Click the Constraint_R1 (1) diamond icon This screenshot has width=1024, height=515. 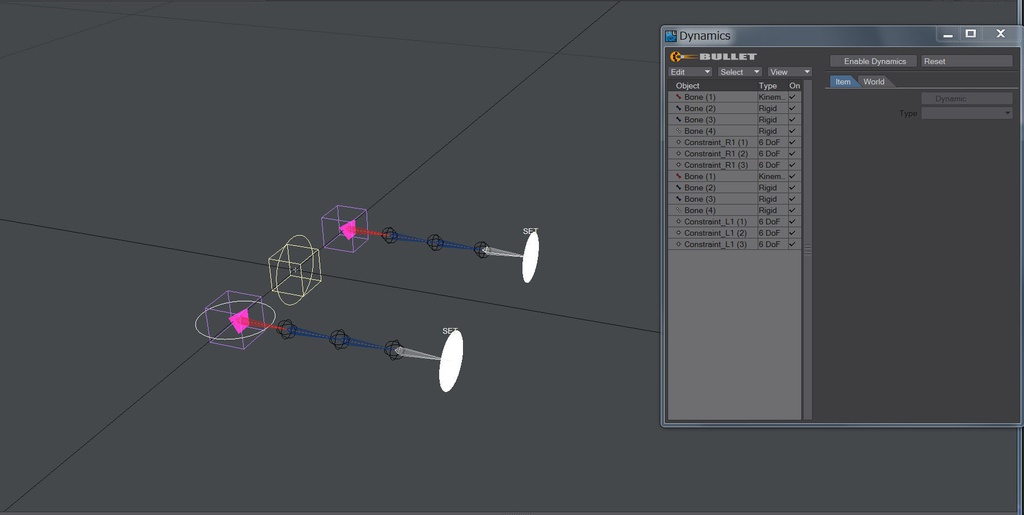click(x=679, y=142)
